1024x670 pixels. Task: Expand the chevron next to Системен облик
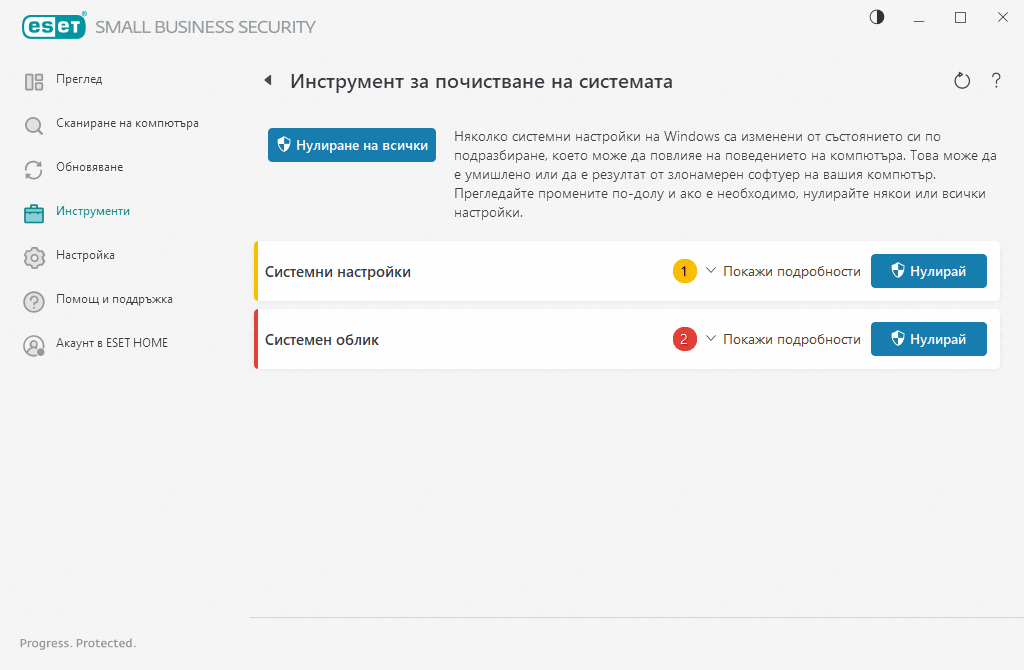[710, 339]
